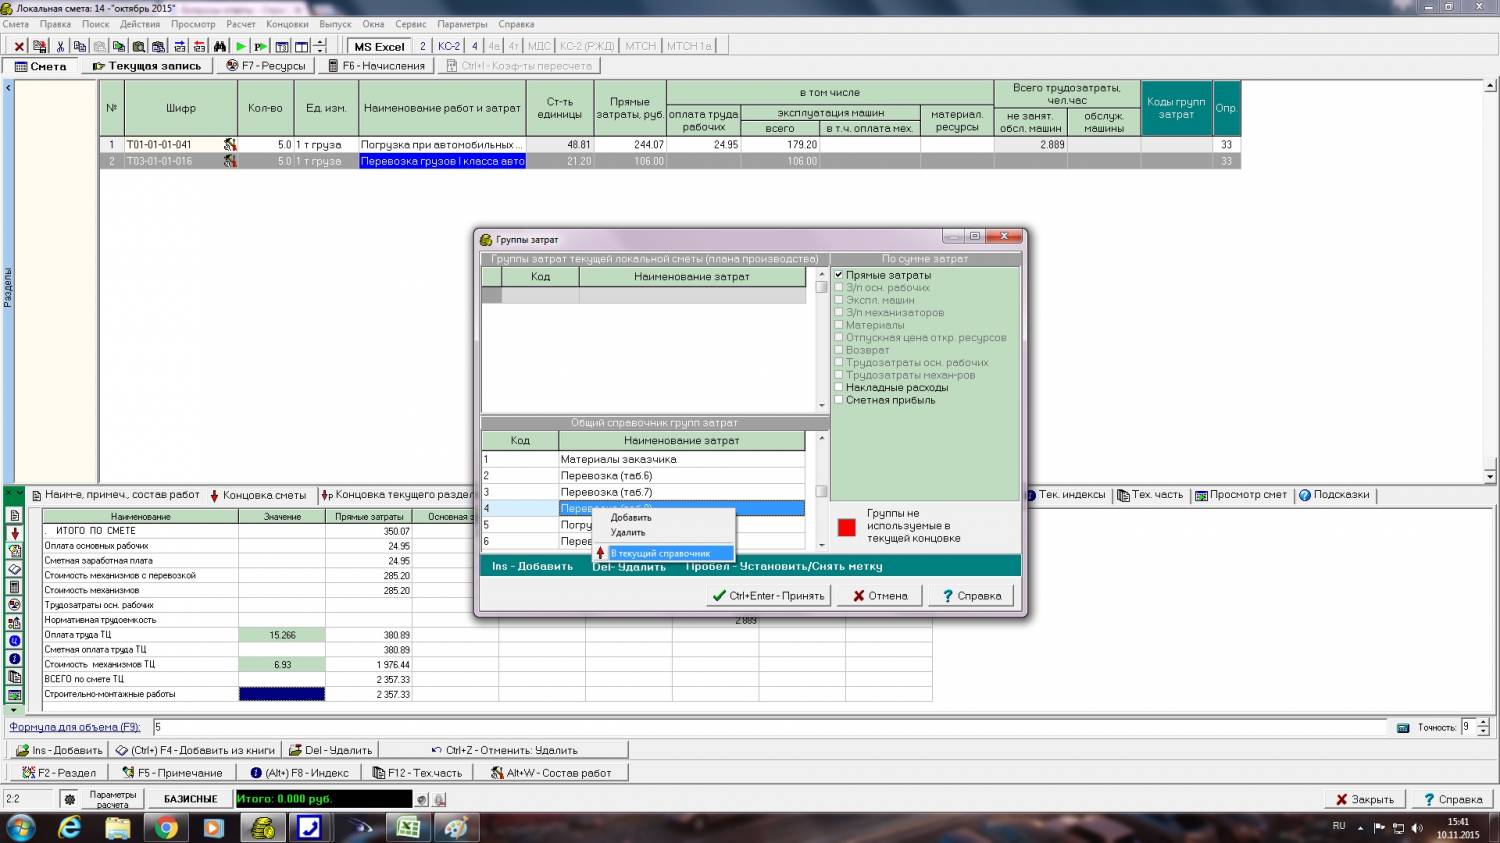
Task: Click the gear icon beside Параметры расчета
Action: pos(69,799)
